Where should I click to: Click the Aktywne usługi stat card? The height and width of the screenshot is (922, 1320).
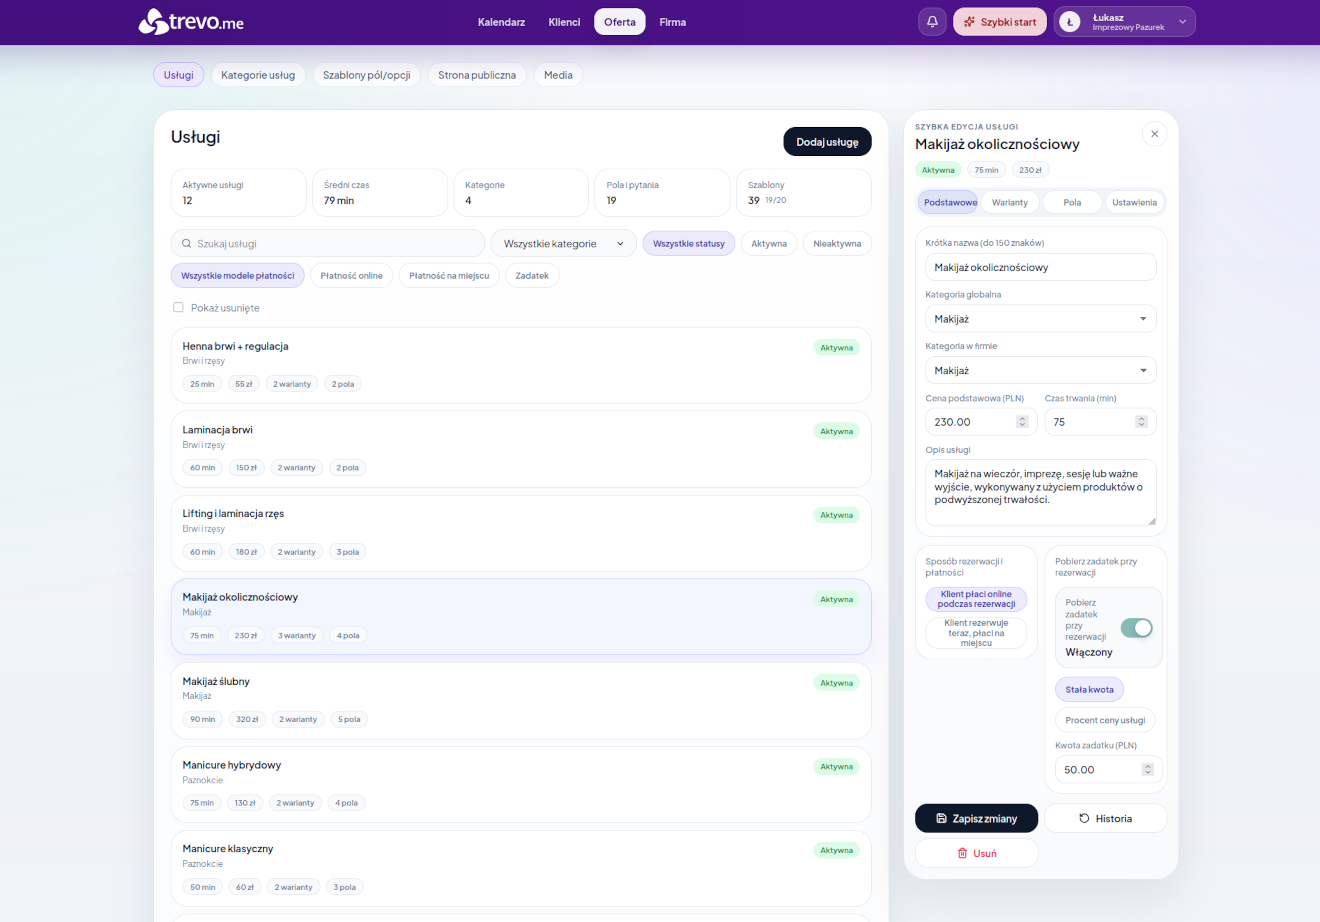pyautogui.click(x=238, y=192)
